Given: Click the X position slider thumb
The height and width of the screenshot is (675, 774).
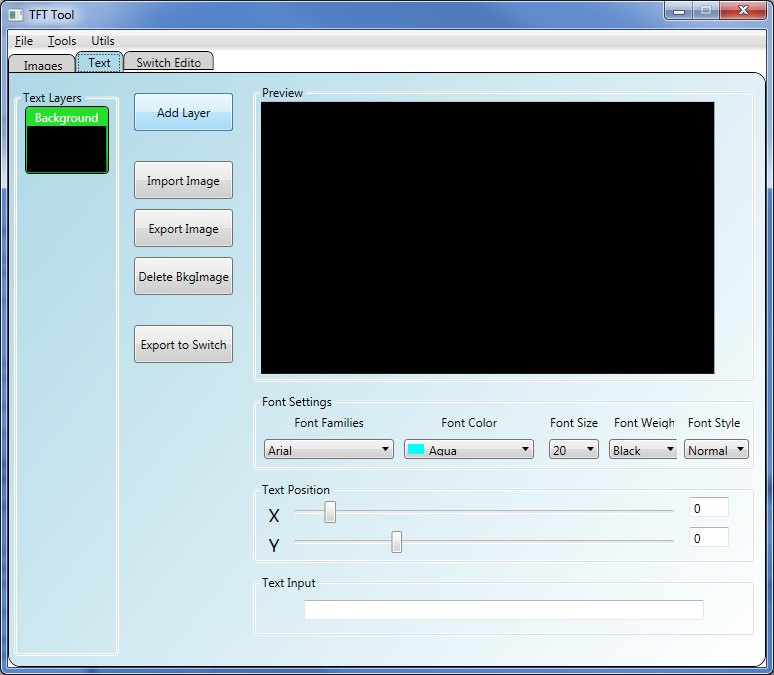Looking at the screenshot, I should tap(330, 512).
